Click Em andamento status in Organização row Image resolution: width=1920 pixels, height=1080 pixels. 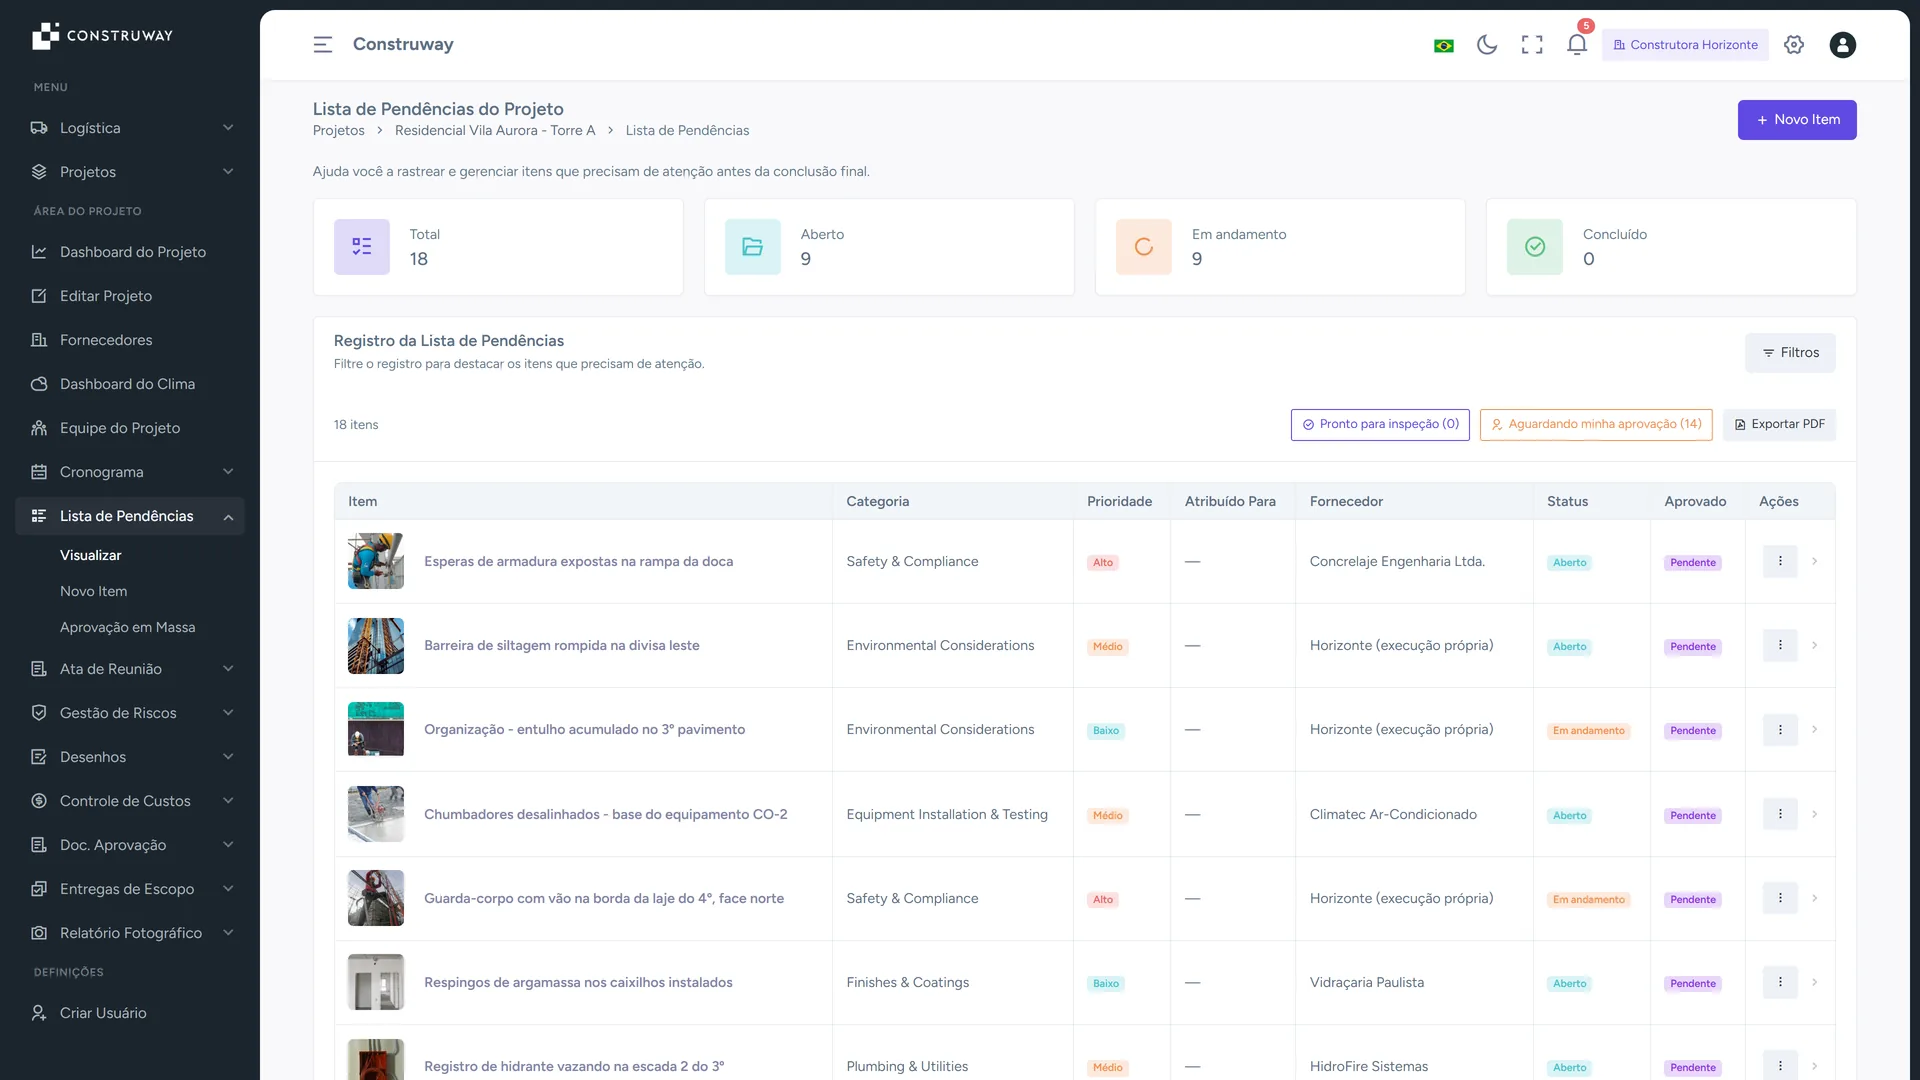click(x=1588, y=731)
